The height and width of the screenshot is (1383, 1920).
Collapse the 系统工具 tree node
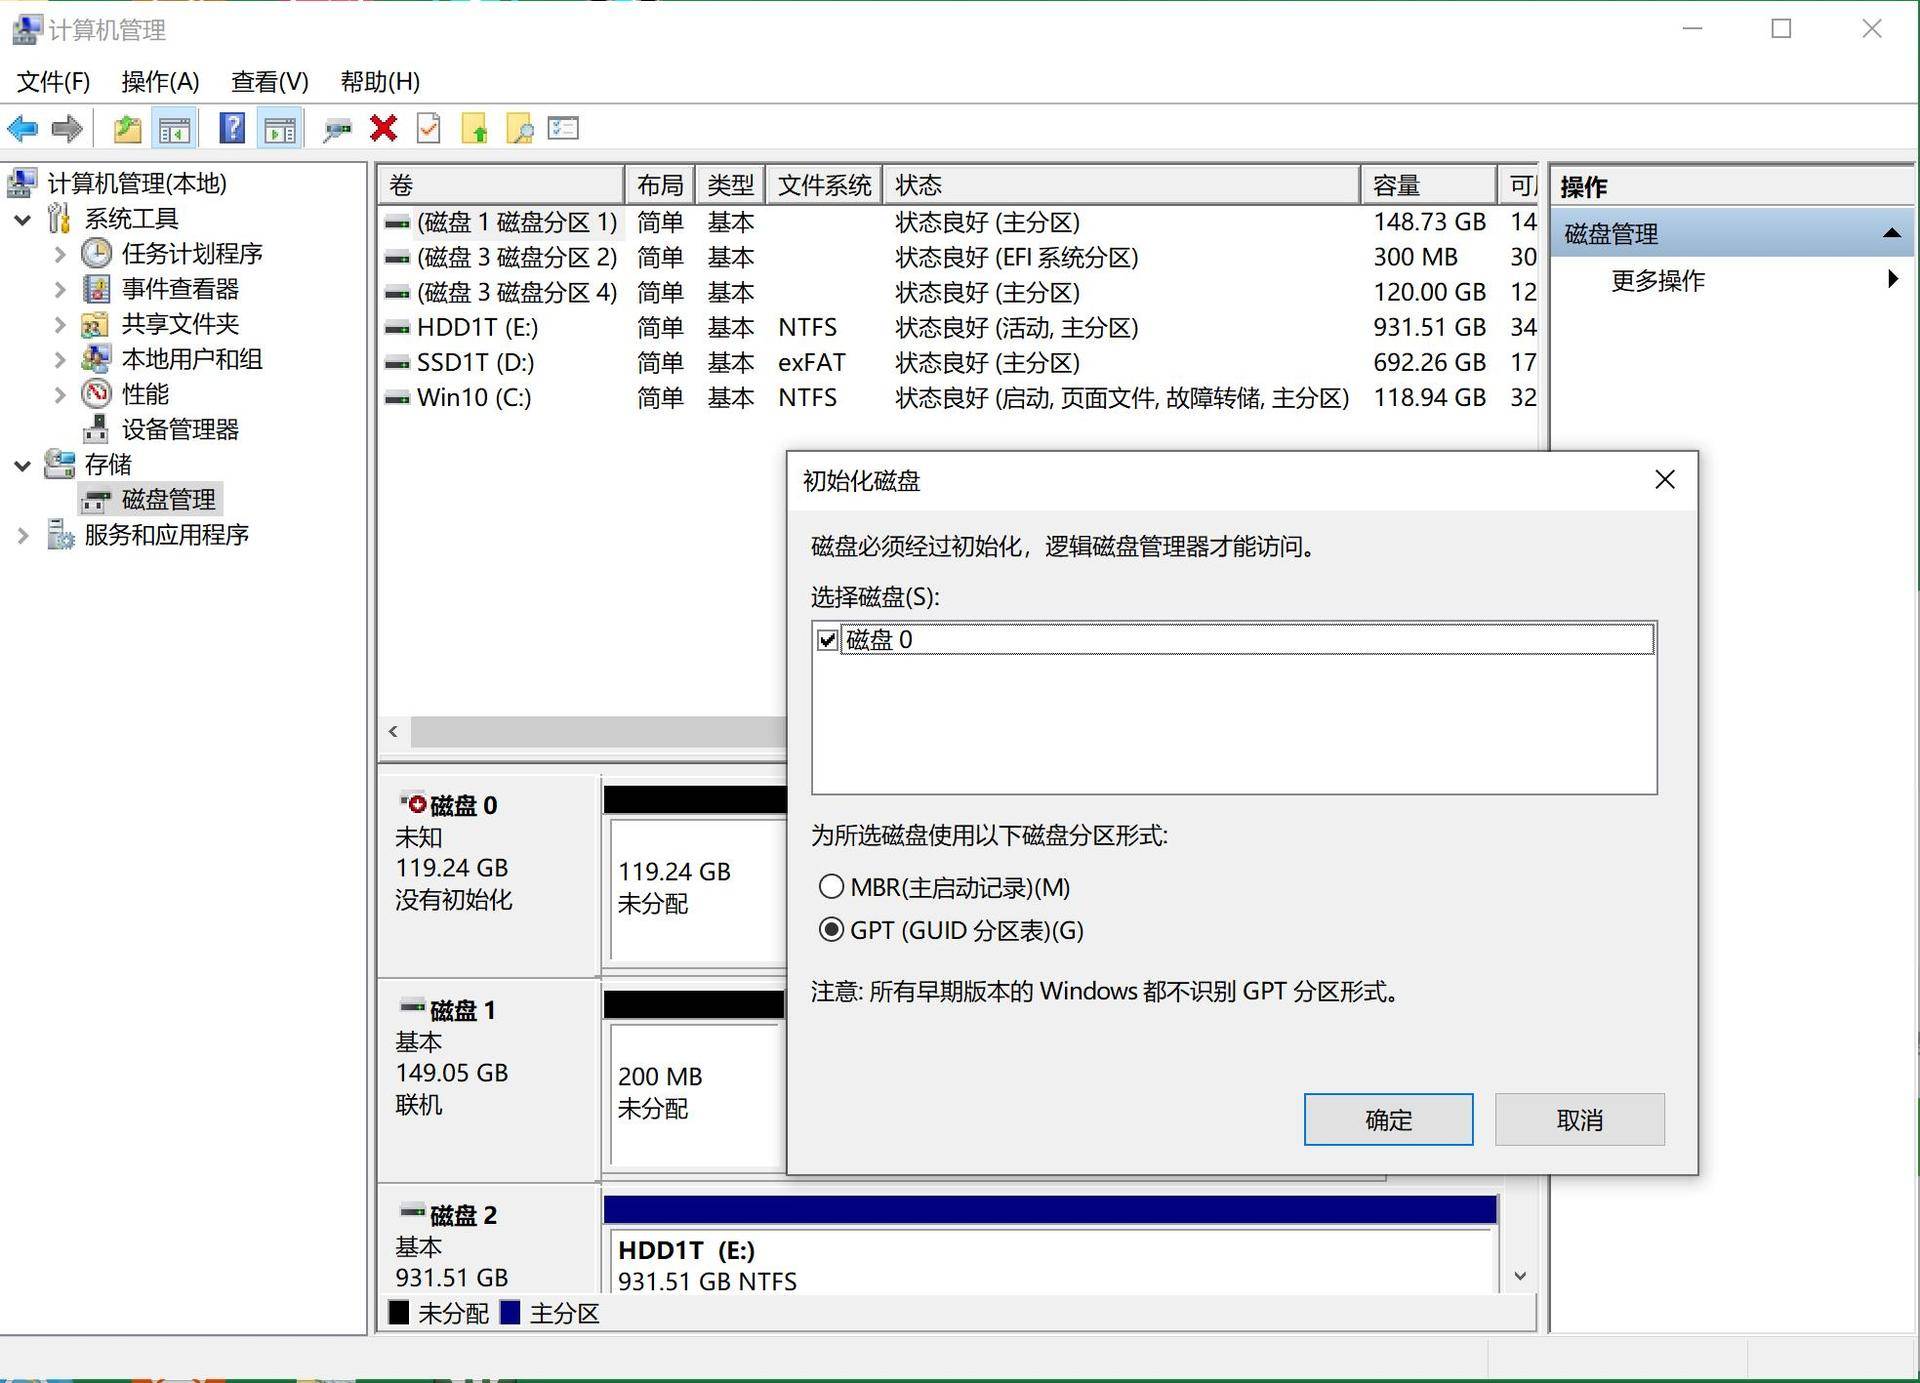tap(22, 218)
